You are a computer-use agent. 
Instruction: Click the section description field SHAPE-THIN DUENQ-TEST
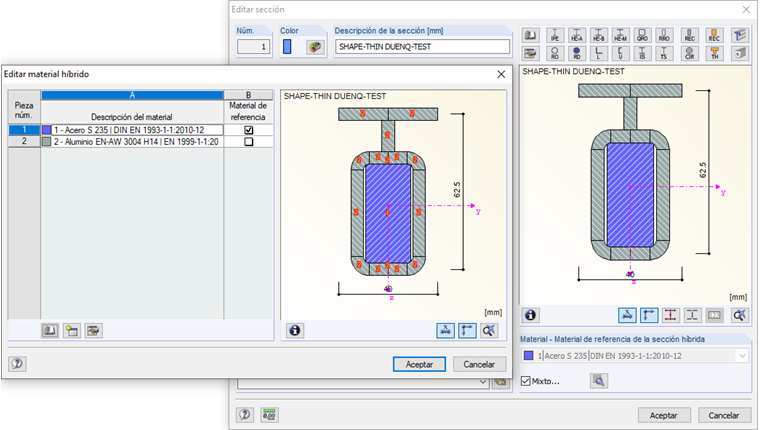tap(422, 47)
